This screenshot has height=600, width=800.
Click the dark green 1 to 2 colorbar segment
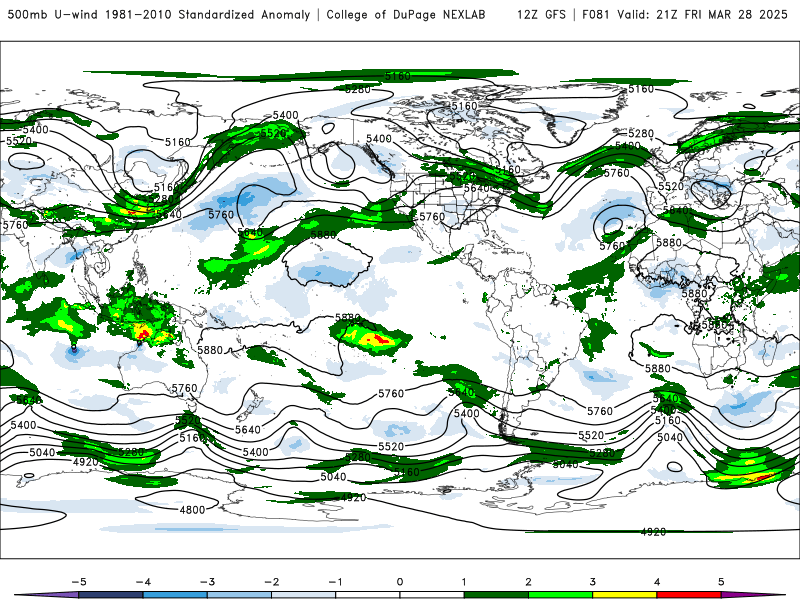coord(496,595)
